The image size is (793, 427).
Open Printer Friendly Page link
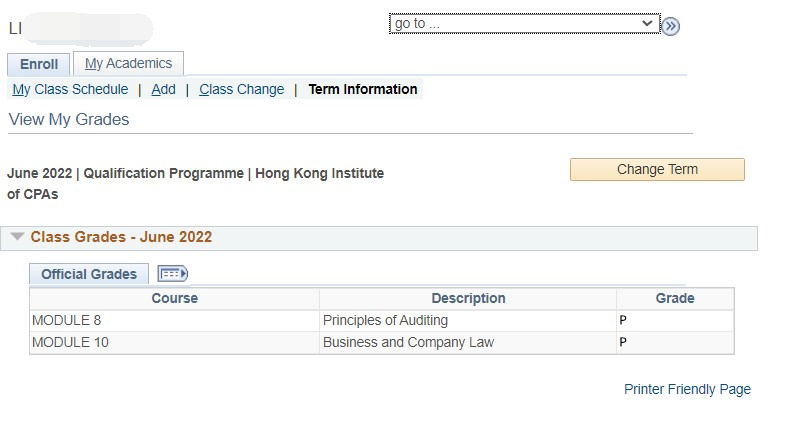[687, 389]
